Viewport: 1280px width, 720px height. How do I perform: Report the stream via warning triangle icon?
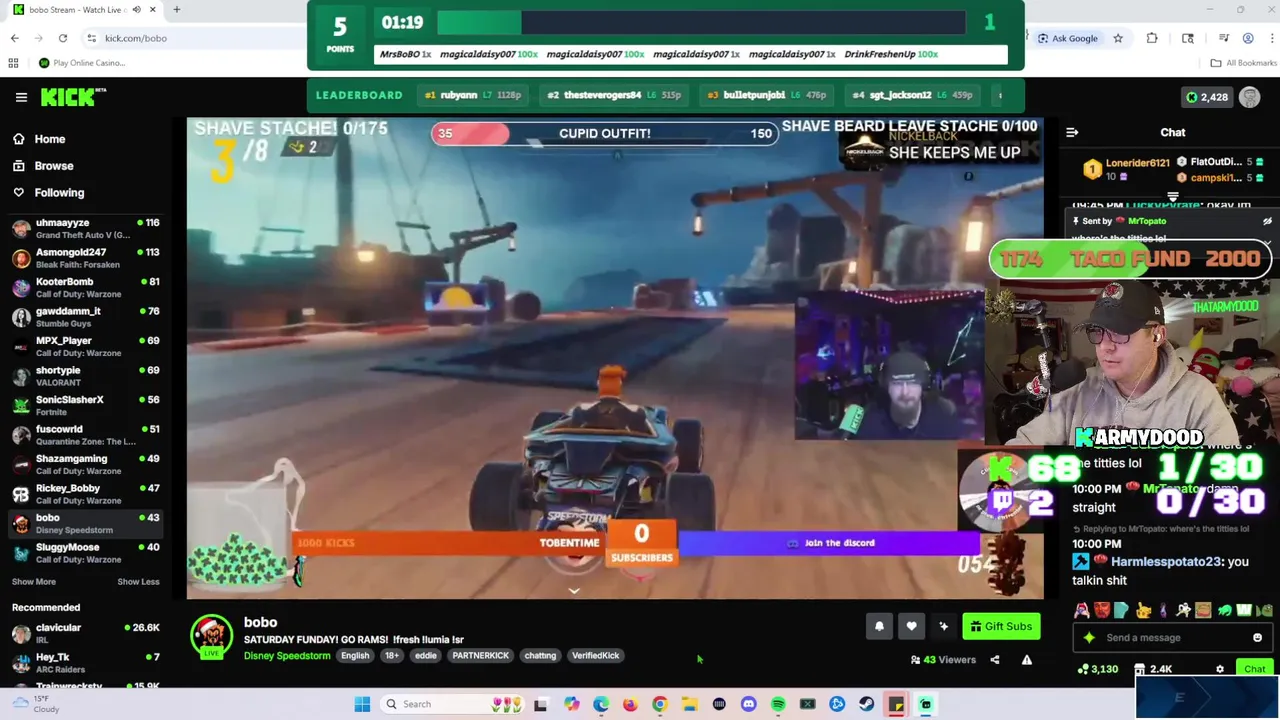(1026, 660)
